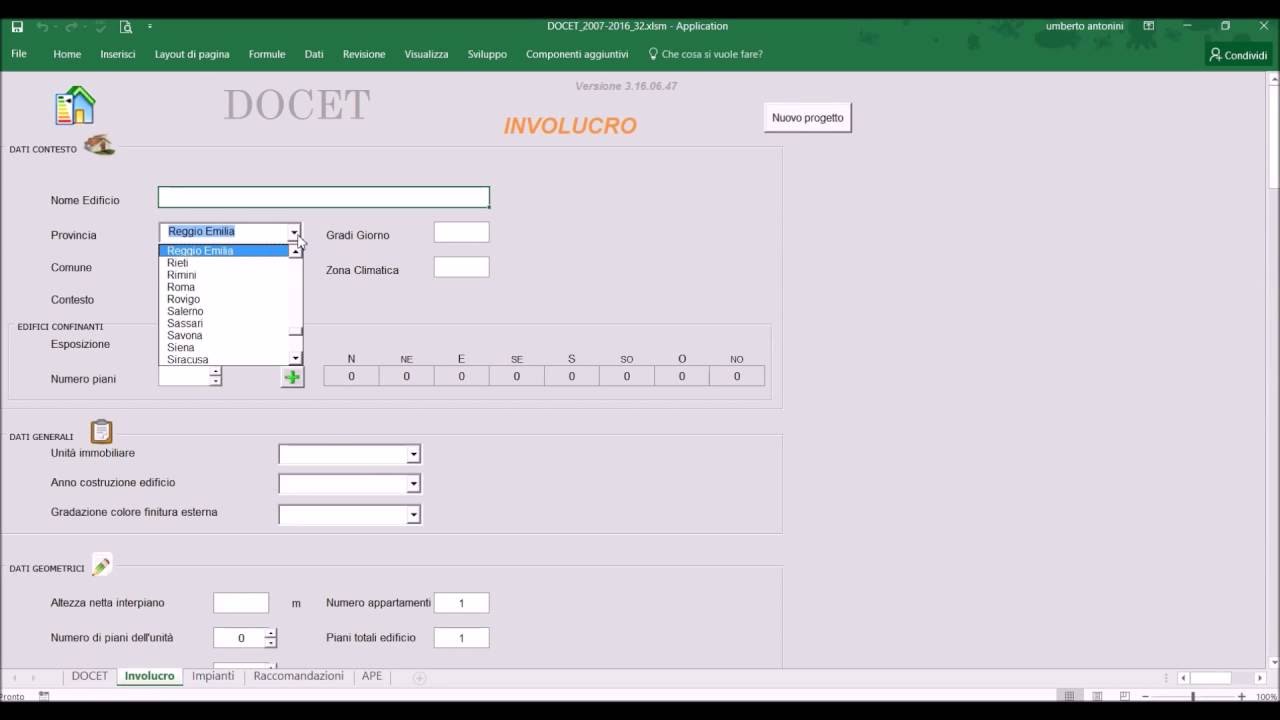Click province list scroll up arrow
The height and width of the screenshot is (720, 1280).
295,252
